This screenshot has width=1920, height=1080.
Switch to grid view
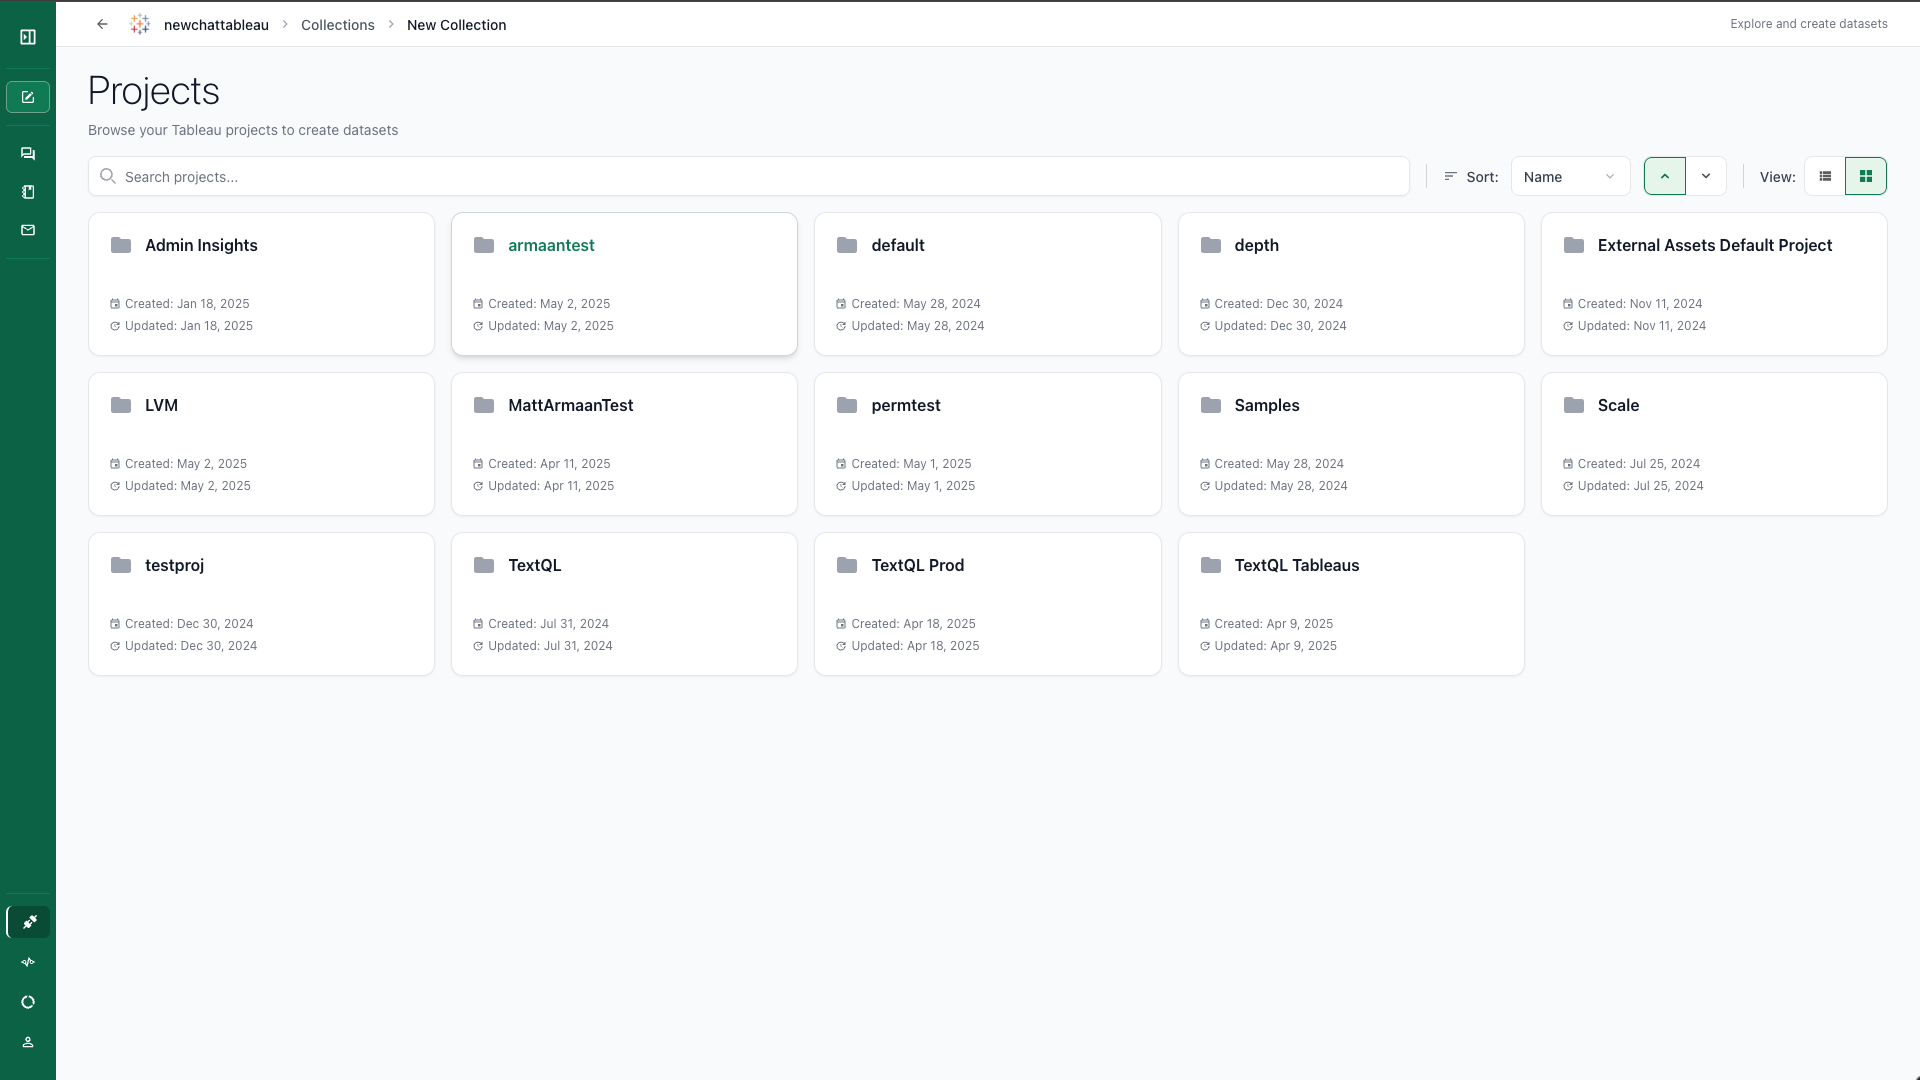click(x=1865, y=175)
